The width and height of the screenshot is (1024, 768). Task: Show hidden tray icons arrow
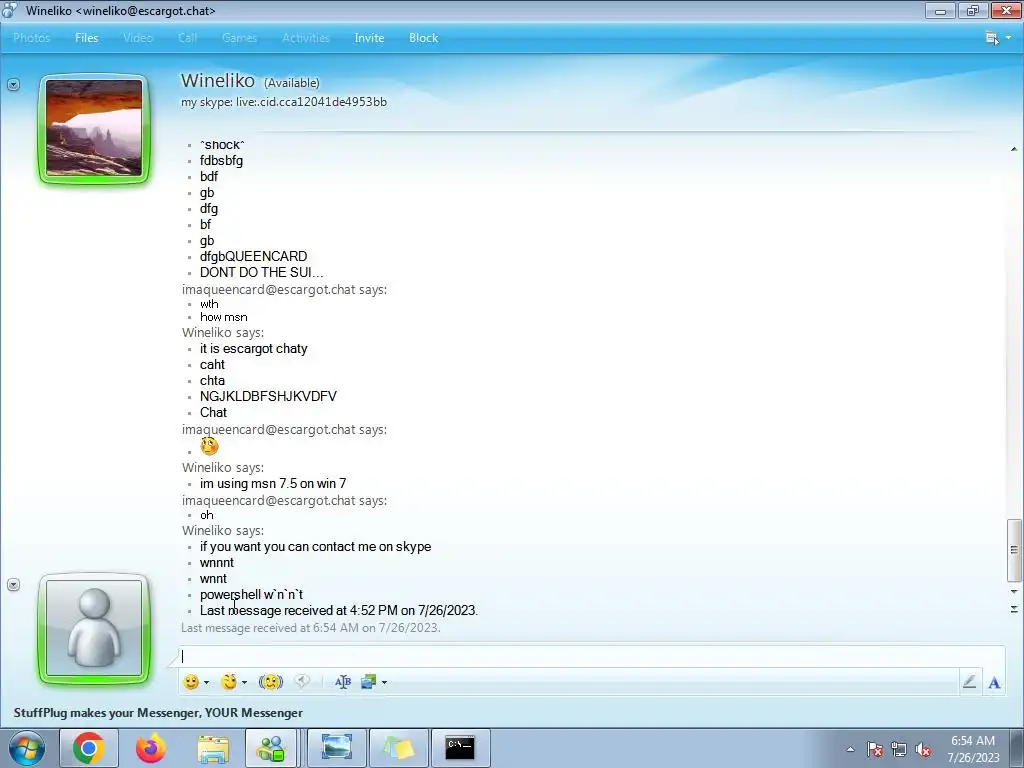[x=850, y=749]
